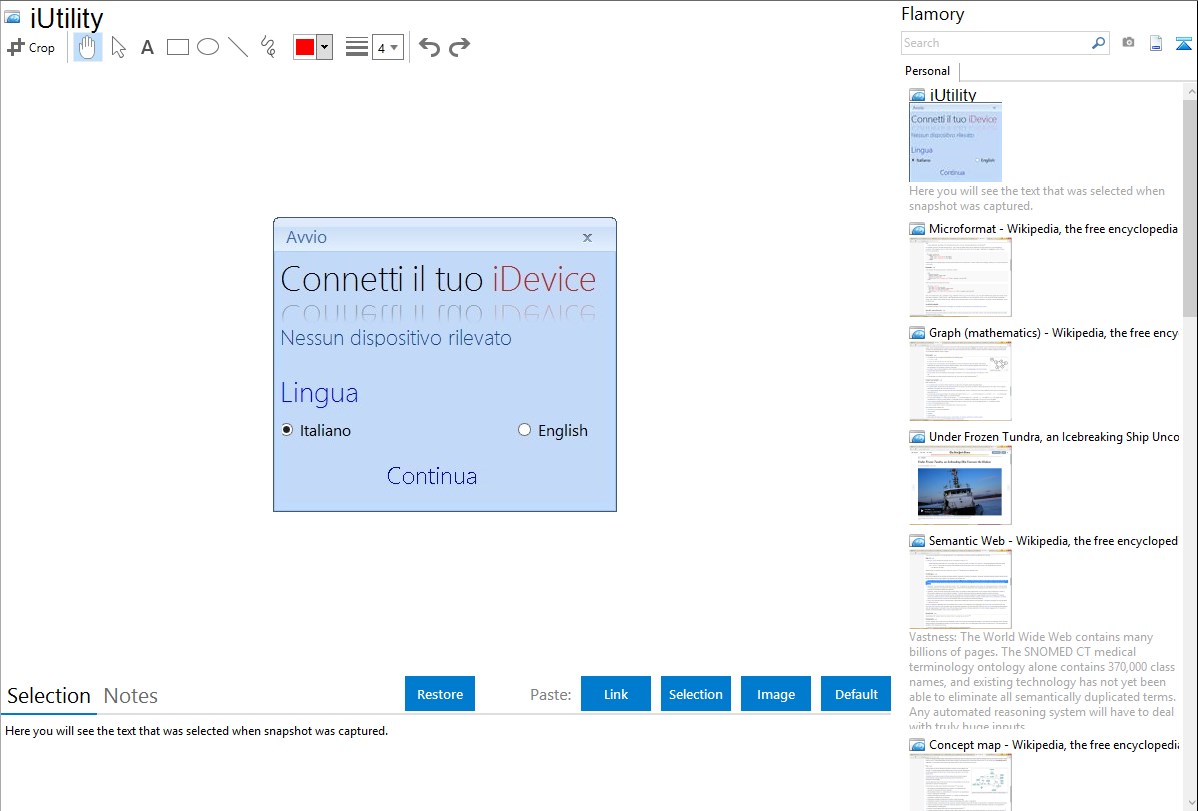Open the line width dropdown showing 4
This screenshot has width=1198, height=811.
[x=387, y=47]
